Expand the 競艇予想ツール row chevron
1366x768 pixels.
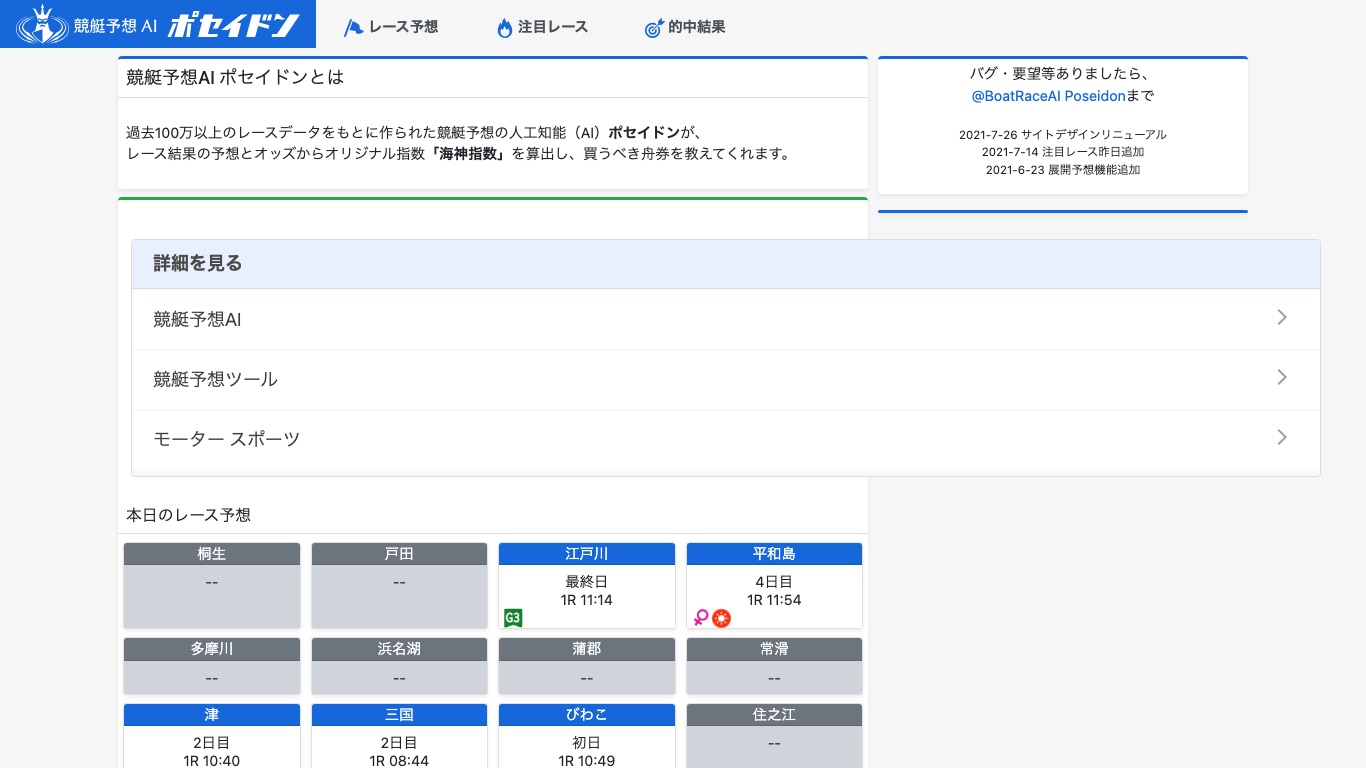tap(1282, 377)
